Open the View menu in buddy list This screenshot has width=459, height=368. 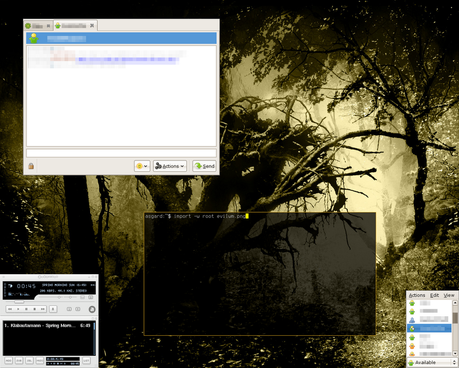coord(449,295)
